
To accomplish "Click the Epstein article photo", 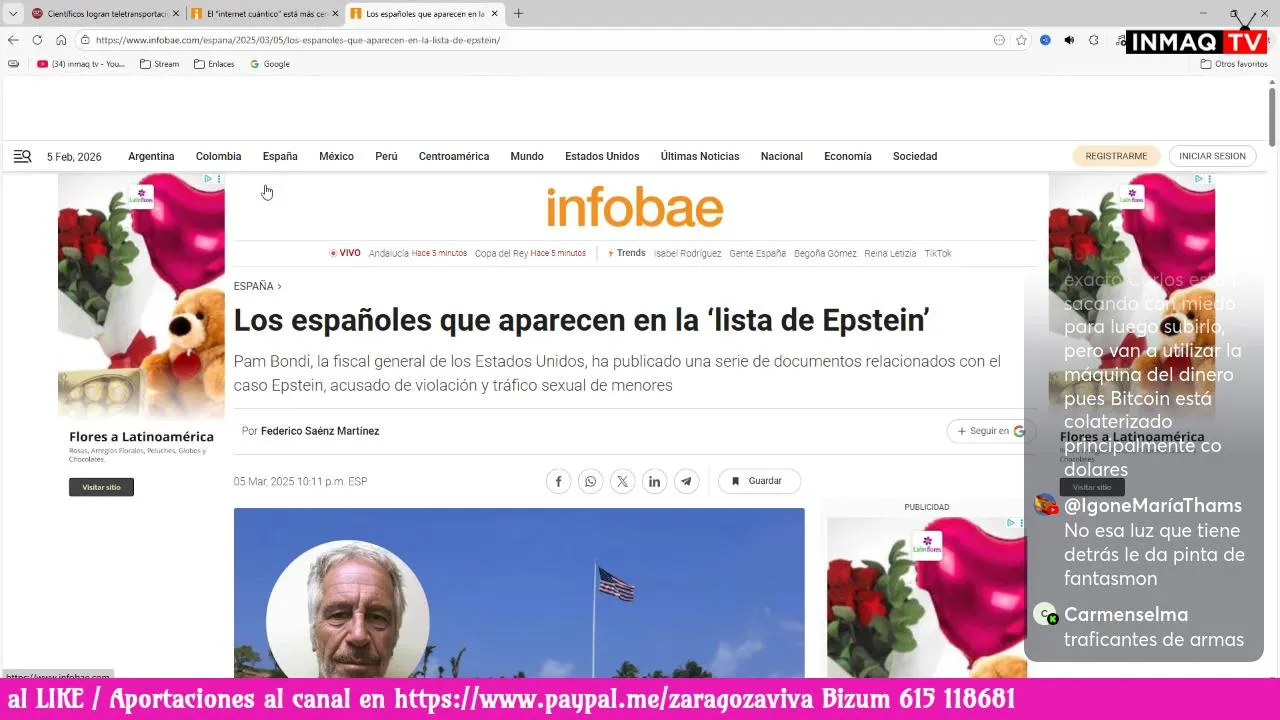I will pos(519,593).
